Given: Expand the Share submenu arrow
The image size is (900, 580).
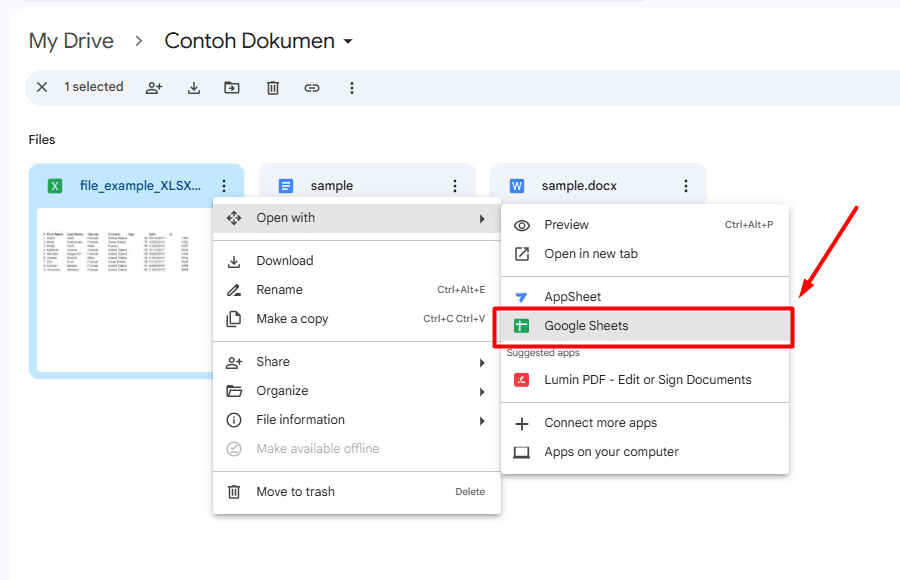Looking at the screenshot, I should coord(482,363).
